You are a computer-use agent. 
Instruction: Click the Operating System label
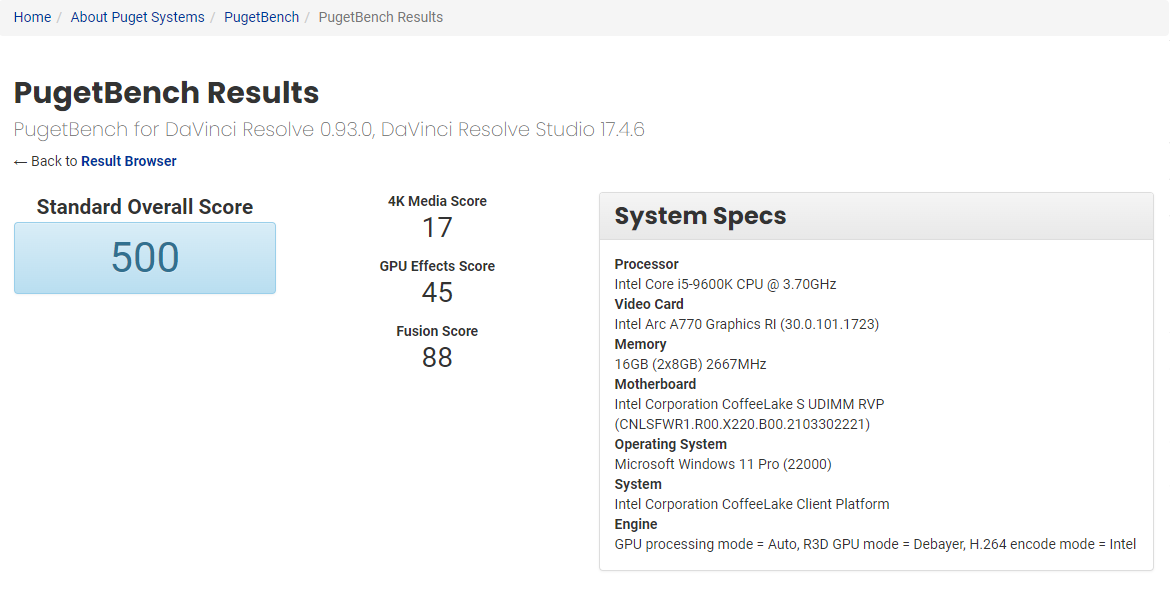pos(670,445)
